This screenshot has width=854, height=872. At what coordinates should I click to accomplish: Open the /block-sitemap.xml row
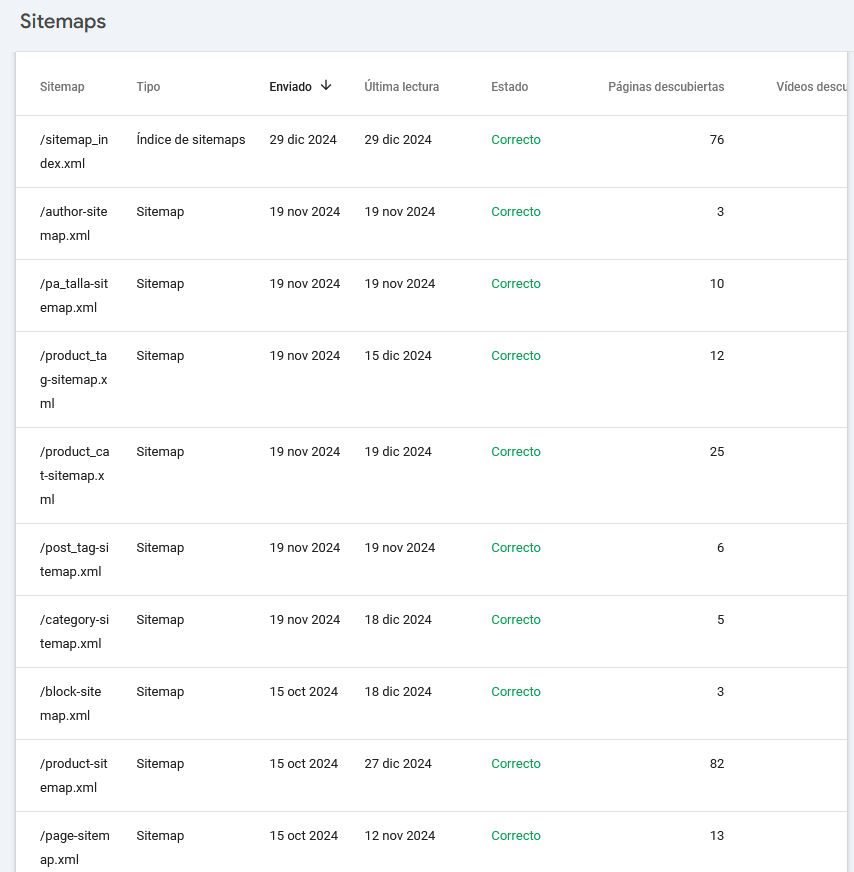pyautogui.click(x=431, y=704)
